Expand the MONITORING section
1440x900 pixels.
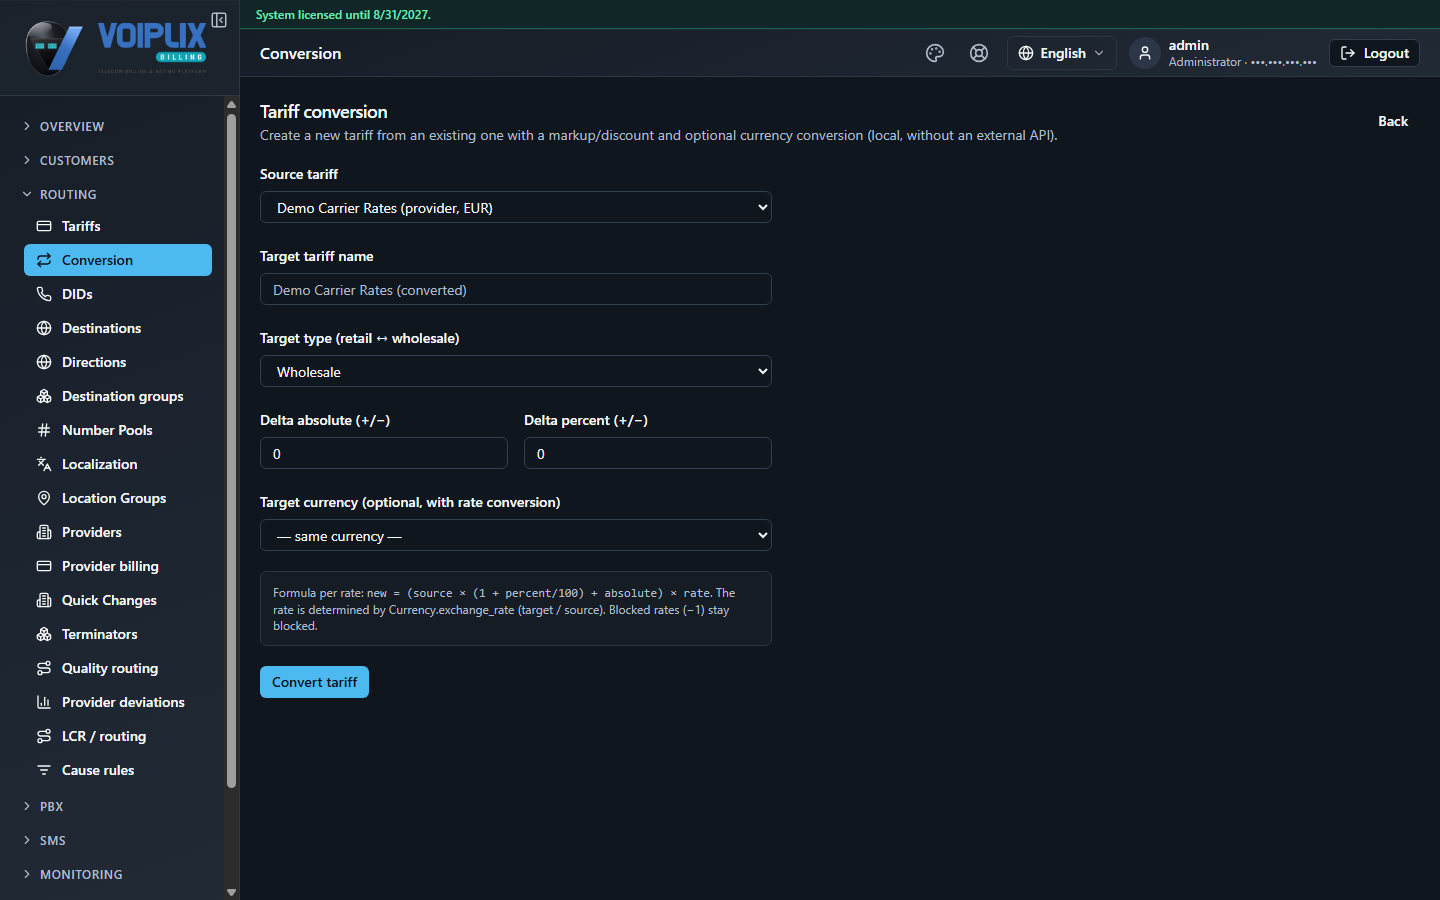(72, 874)
